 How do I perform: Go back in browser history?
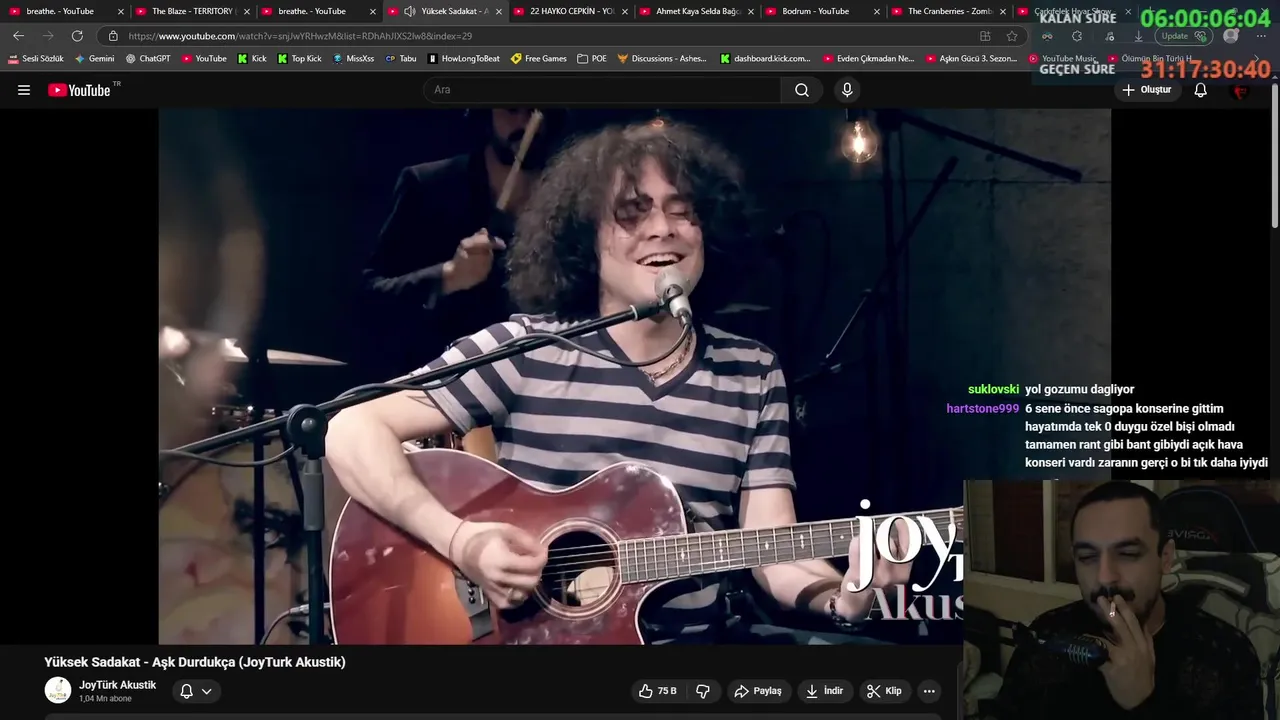pyautogui.click(x=18, y=36)
